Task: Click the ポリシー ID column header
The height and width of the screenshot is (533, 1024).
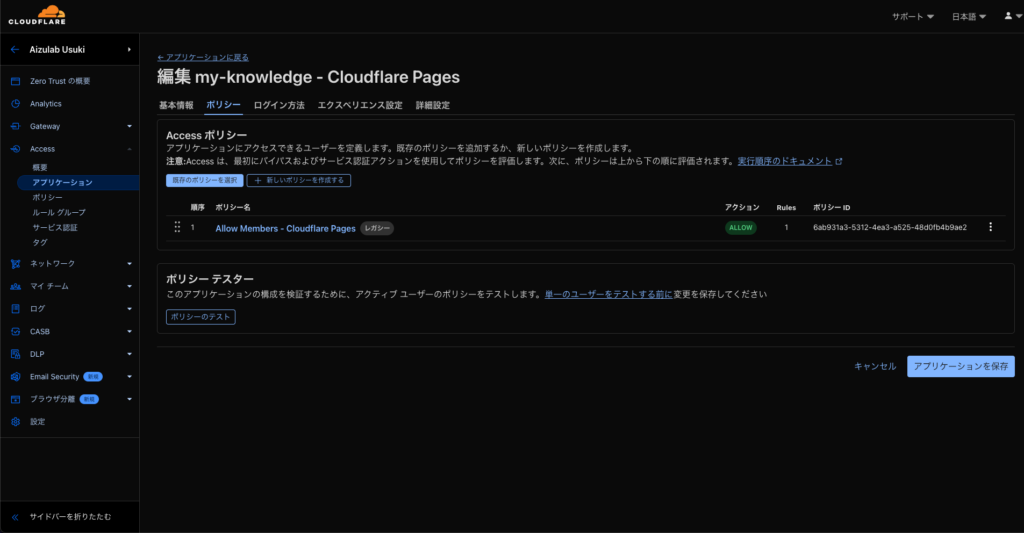Action: (x=831, y=208)
